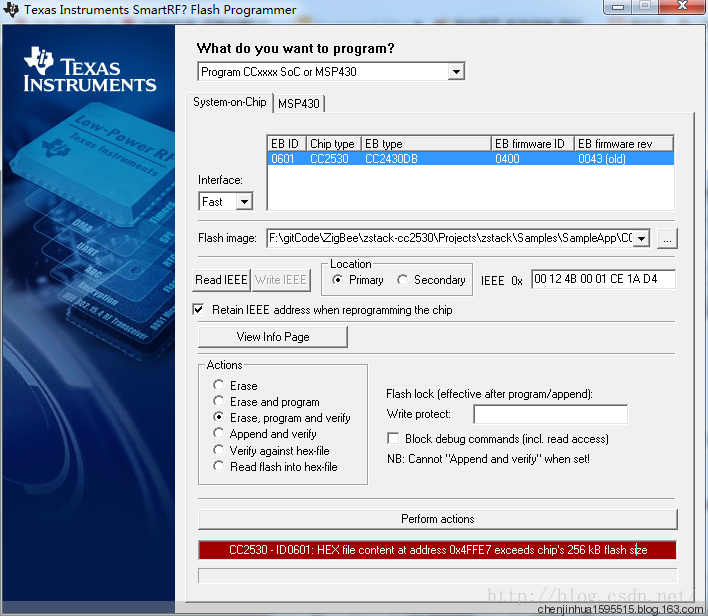Screen dimensions: 708x616
Task: Click the '0043 (old)' firmware rev cell
Action: click(x=602, y=159)
